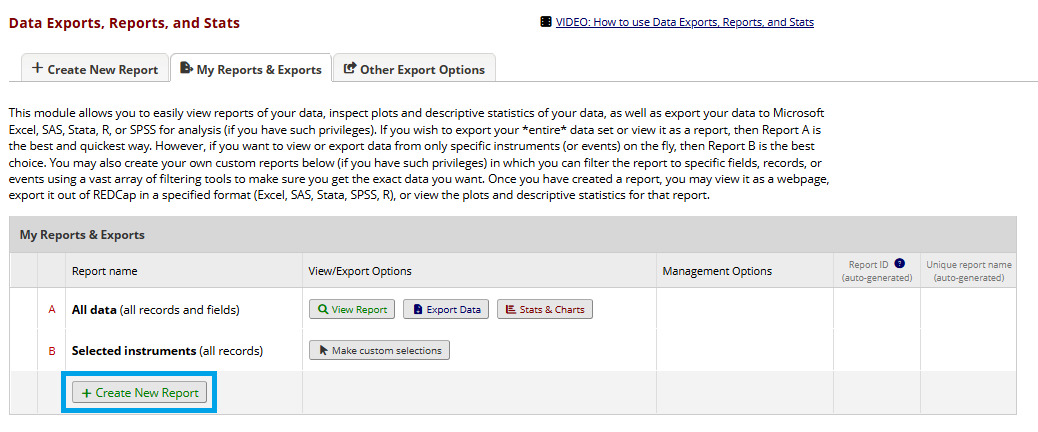
Task: Open the video on using Data Exports
Action: pos(684,22)
